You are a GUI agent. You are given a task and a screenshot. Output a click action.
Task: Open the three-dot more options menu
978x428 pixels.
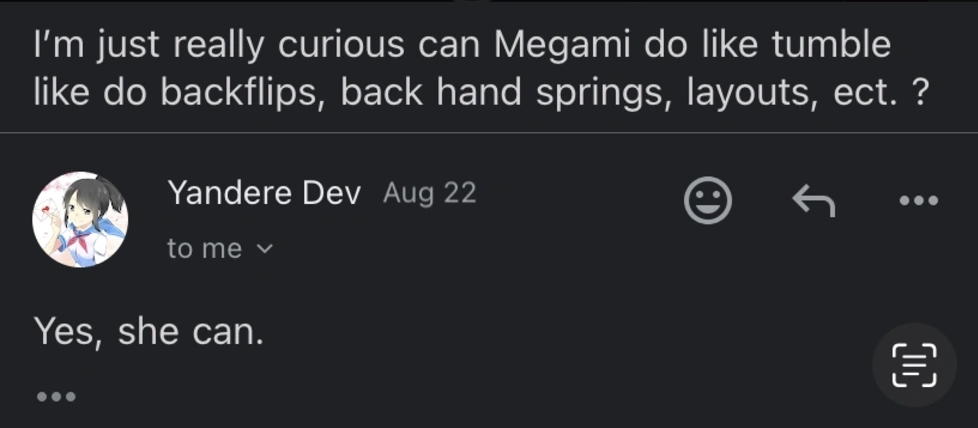click(x=918, y=201)
